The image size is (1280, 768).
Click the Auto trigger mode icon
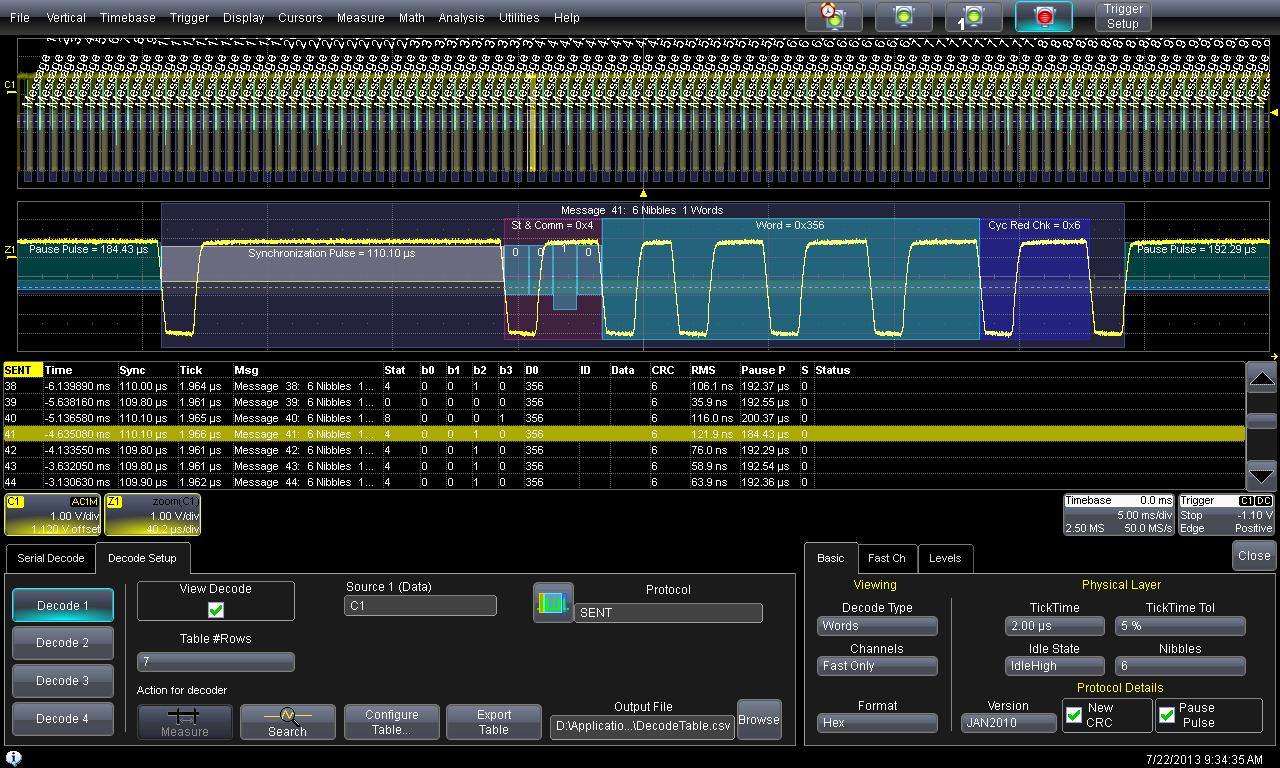click(833, 17)
